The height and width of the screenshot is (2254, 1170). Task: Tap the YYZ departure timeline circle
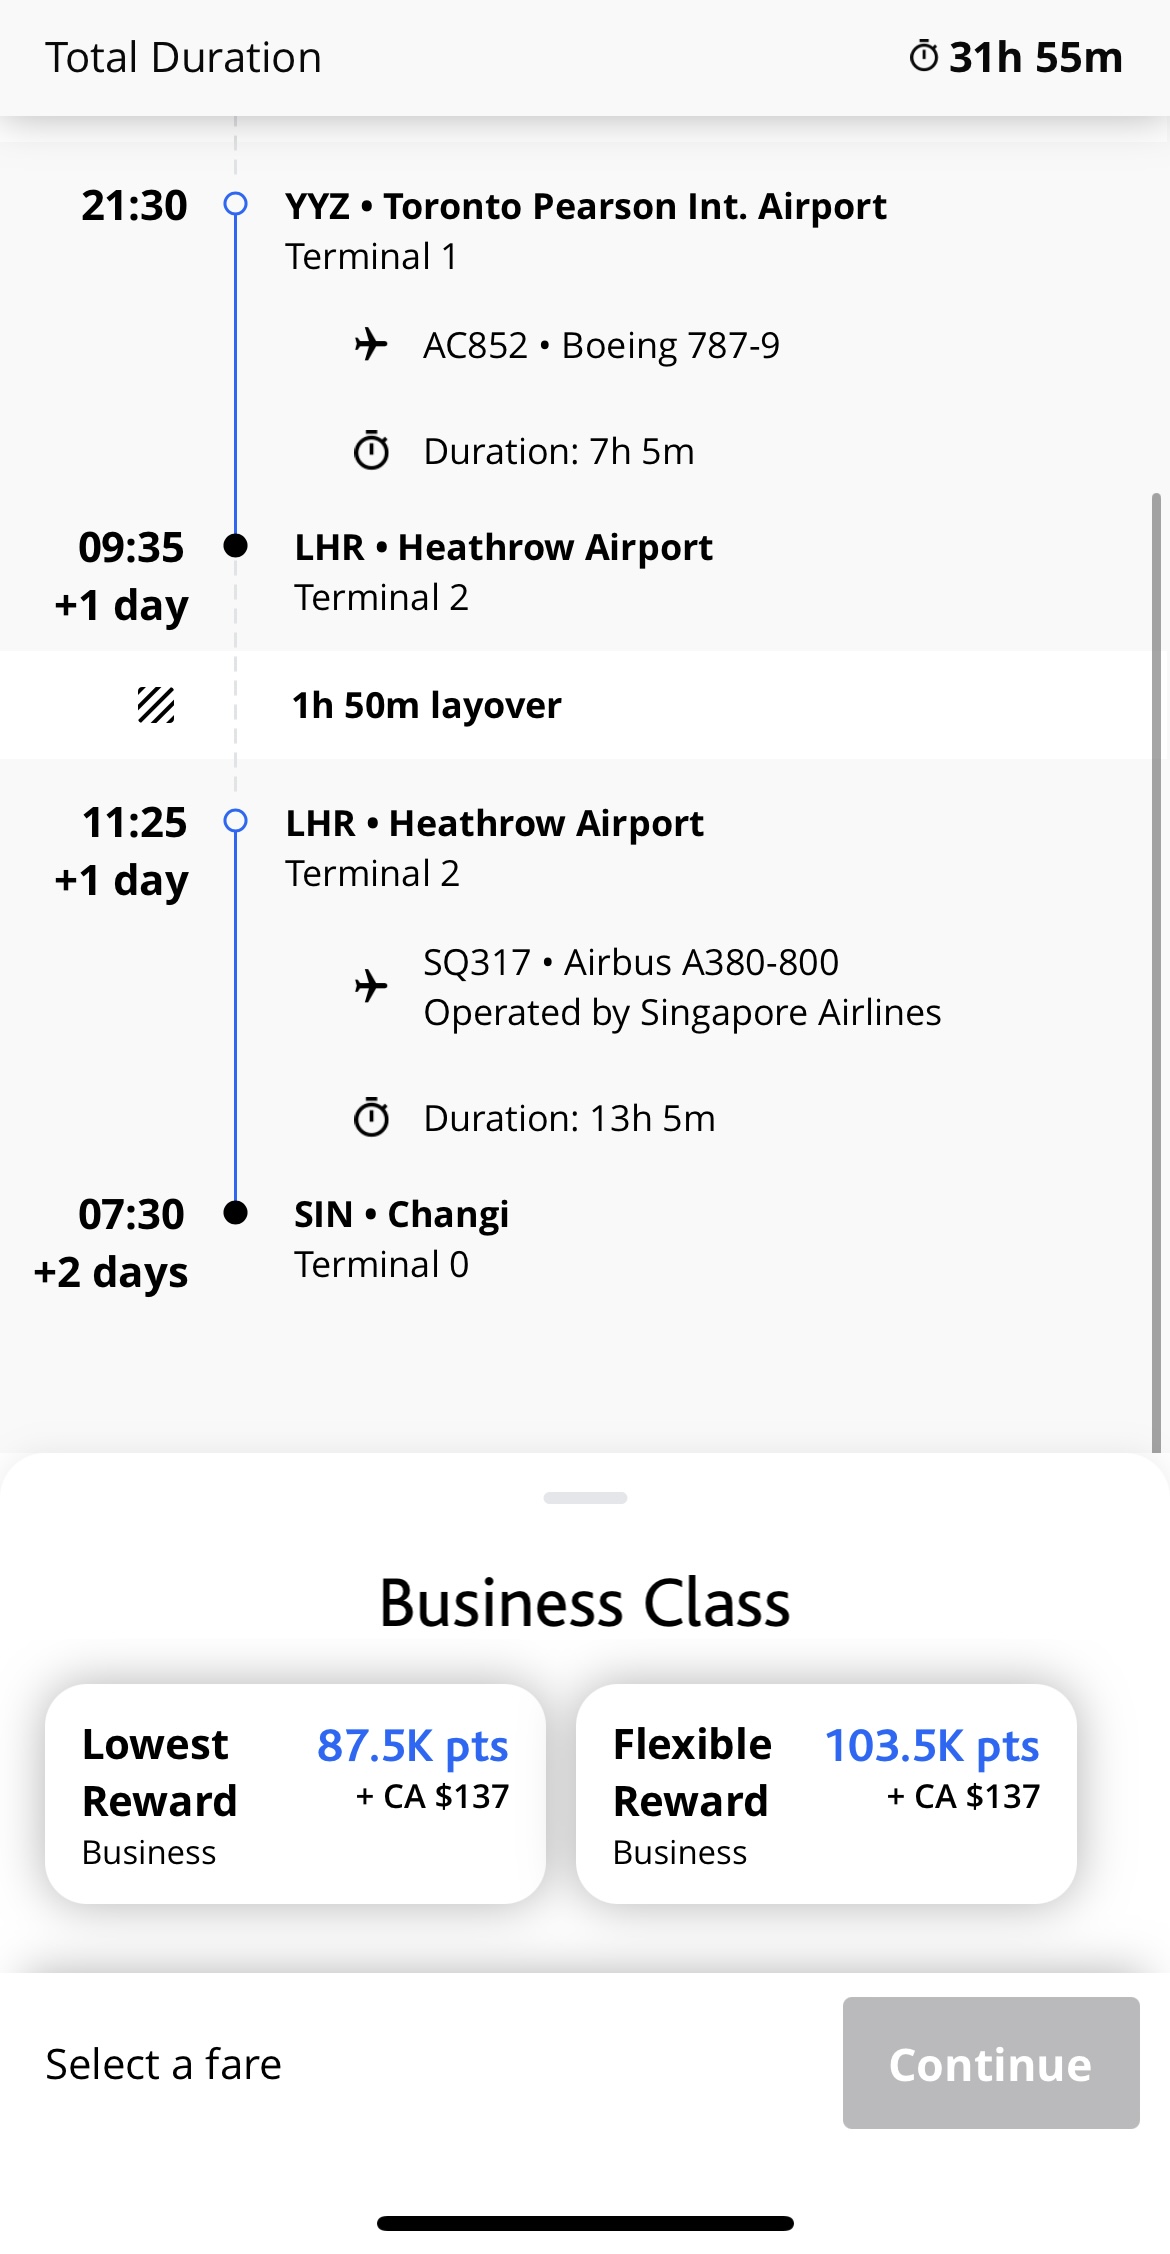pos(236,205)
